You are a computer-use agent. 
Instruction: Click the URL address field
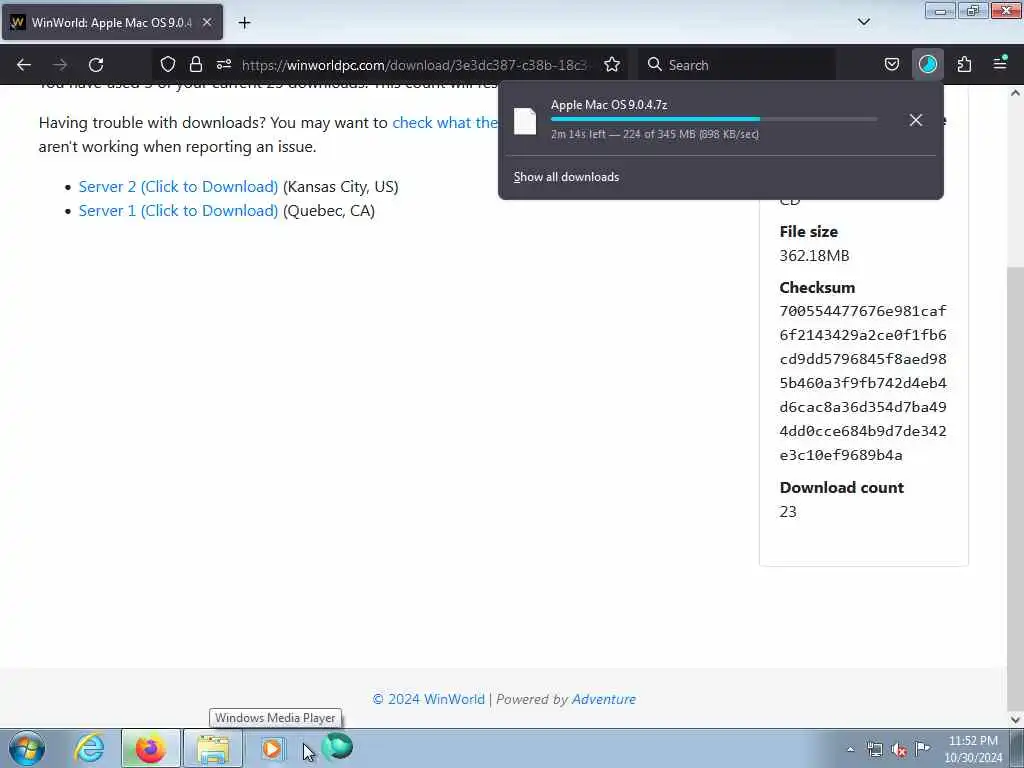click(x=415, y=65)
